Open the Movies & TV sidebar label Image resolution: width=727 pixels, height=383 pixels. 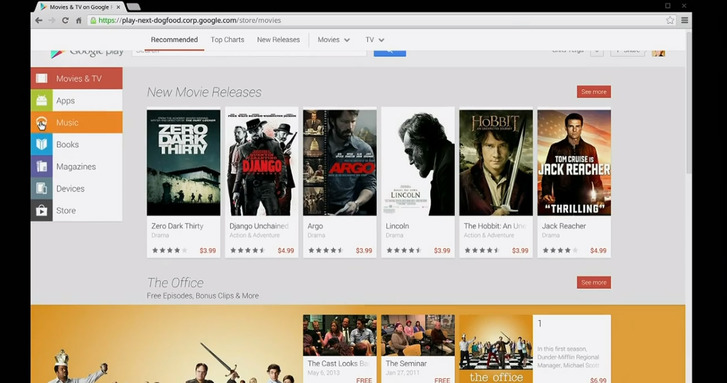[79, 79]
